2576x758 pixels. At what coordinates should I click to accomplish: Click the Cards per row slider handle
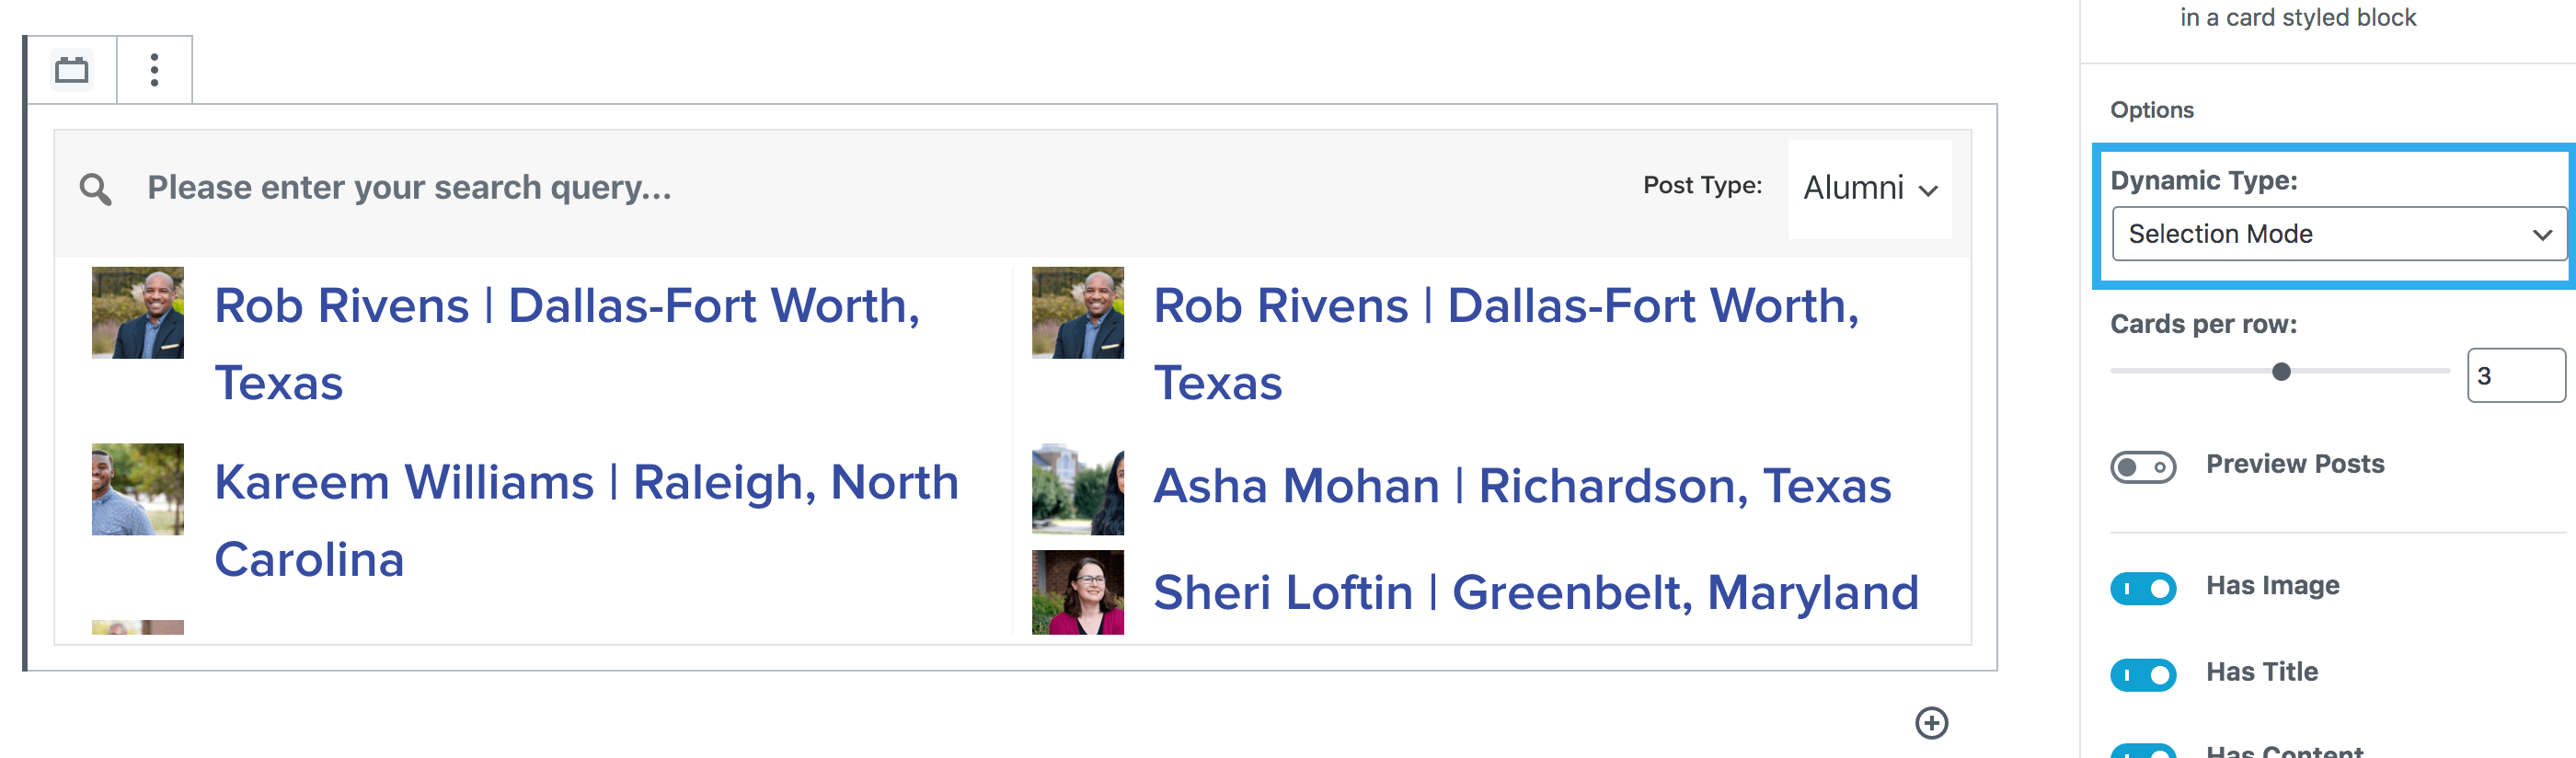tap(2281, 372)
